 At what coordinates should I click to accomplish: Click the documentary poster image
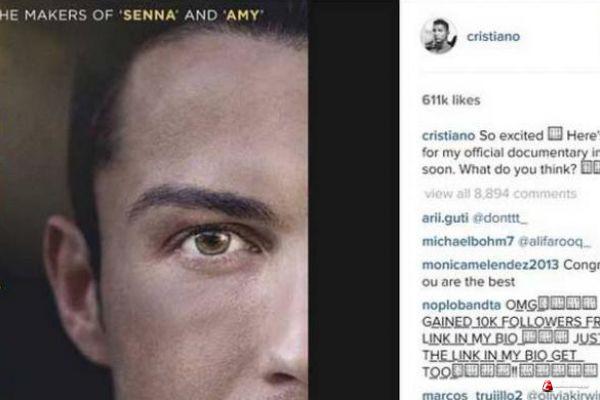154,200
